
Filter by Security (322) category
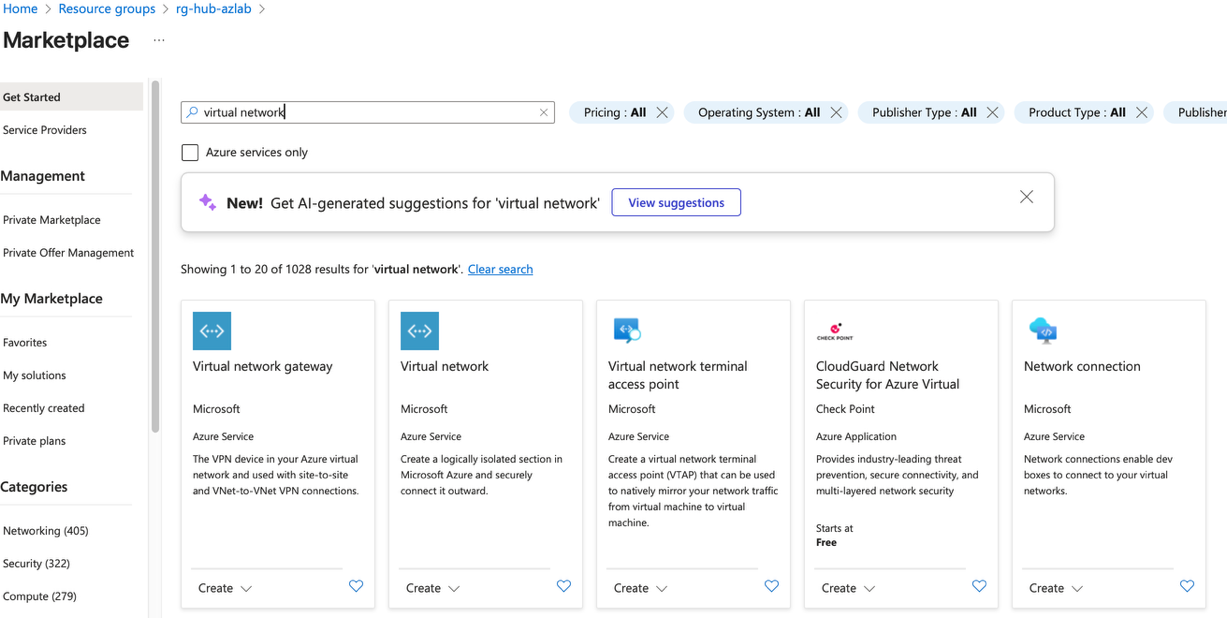pyautogui.click(x=36, y=564)
